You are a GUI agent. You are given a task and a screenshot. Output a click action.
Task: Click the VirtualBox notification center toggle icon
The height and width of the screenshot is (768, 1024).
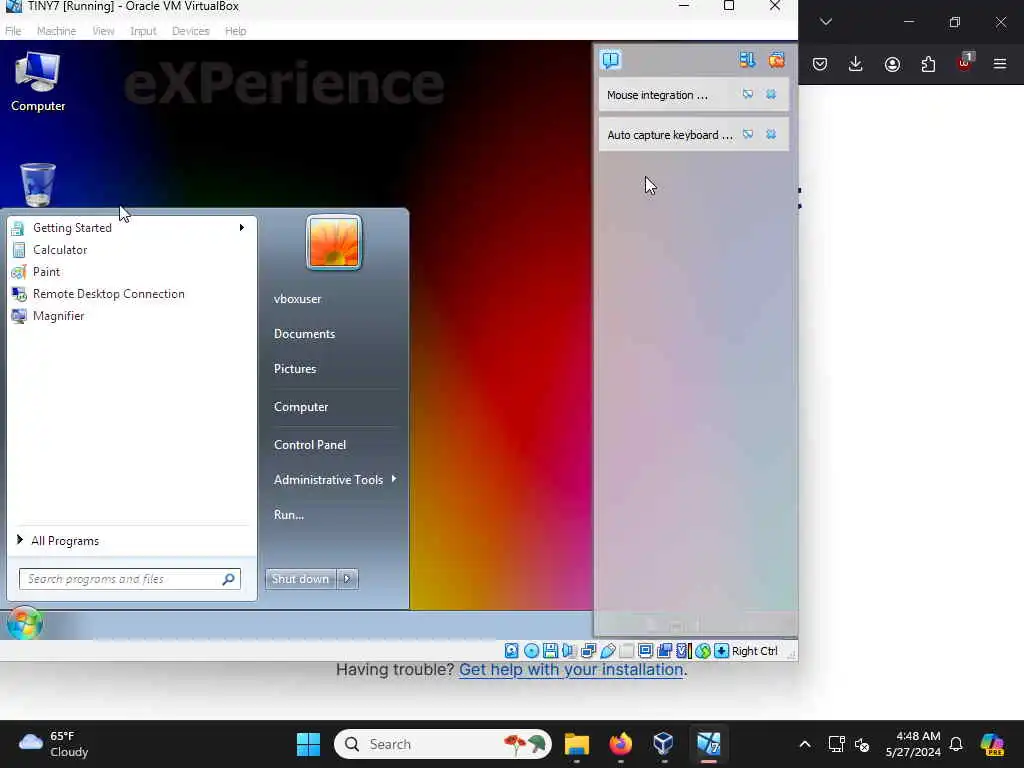click(x=611, y=60)
